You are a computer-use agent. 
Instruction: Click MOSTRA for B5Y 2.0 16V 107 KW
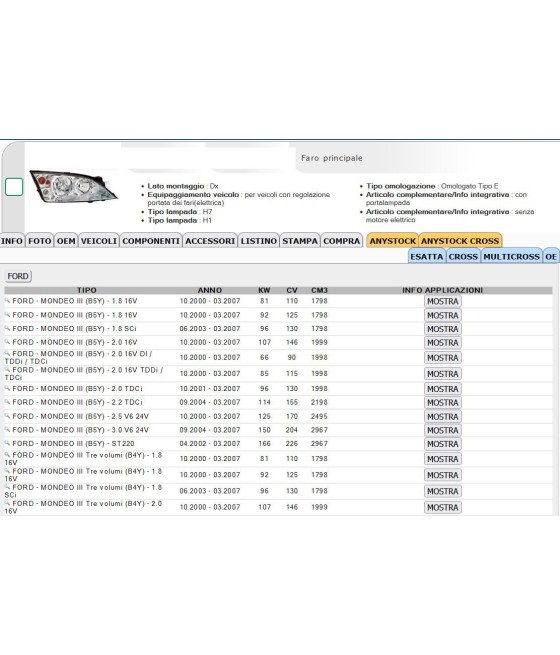coord(443,343)
